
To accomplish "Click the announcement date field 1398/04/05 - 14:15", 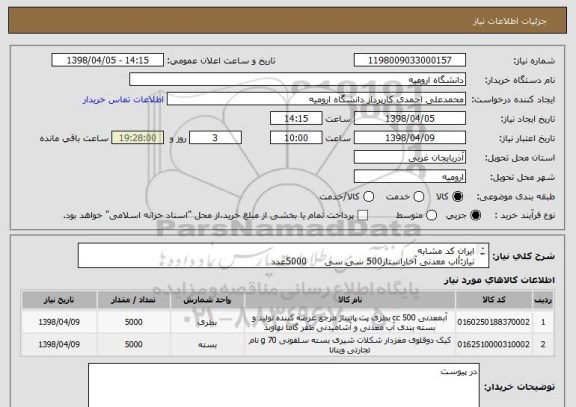I will tap(108, 60).
